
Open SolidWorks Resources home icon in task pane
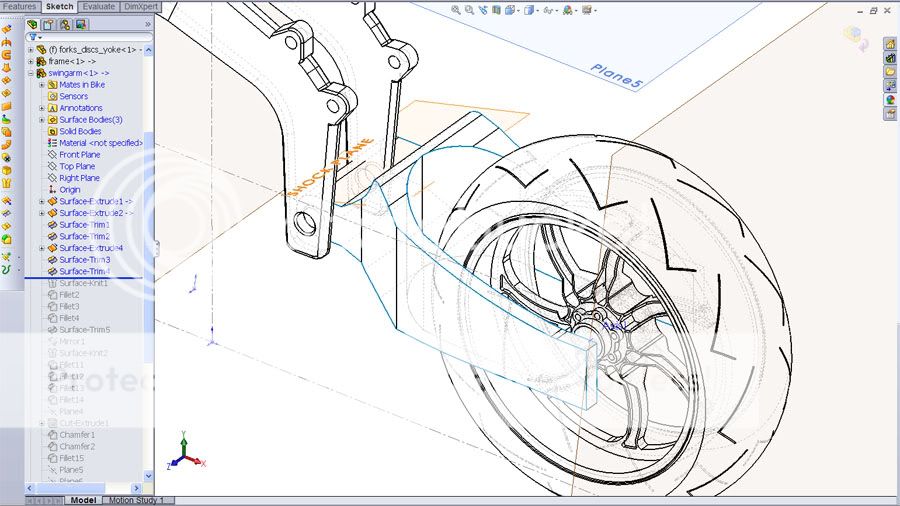tap(890, 44)
